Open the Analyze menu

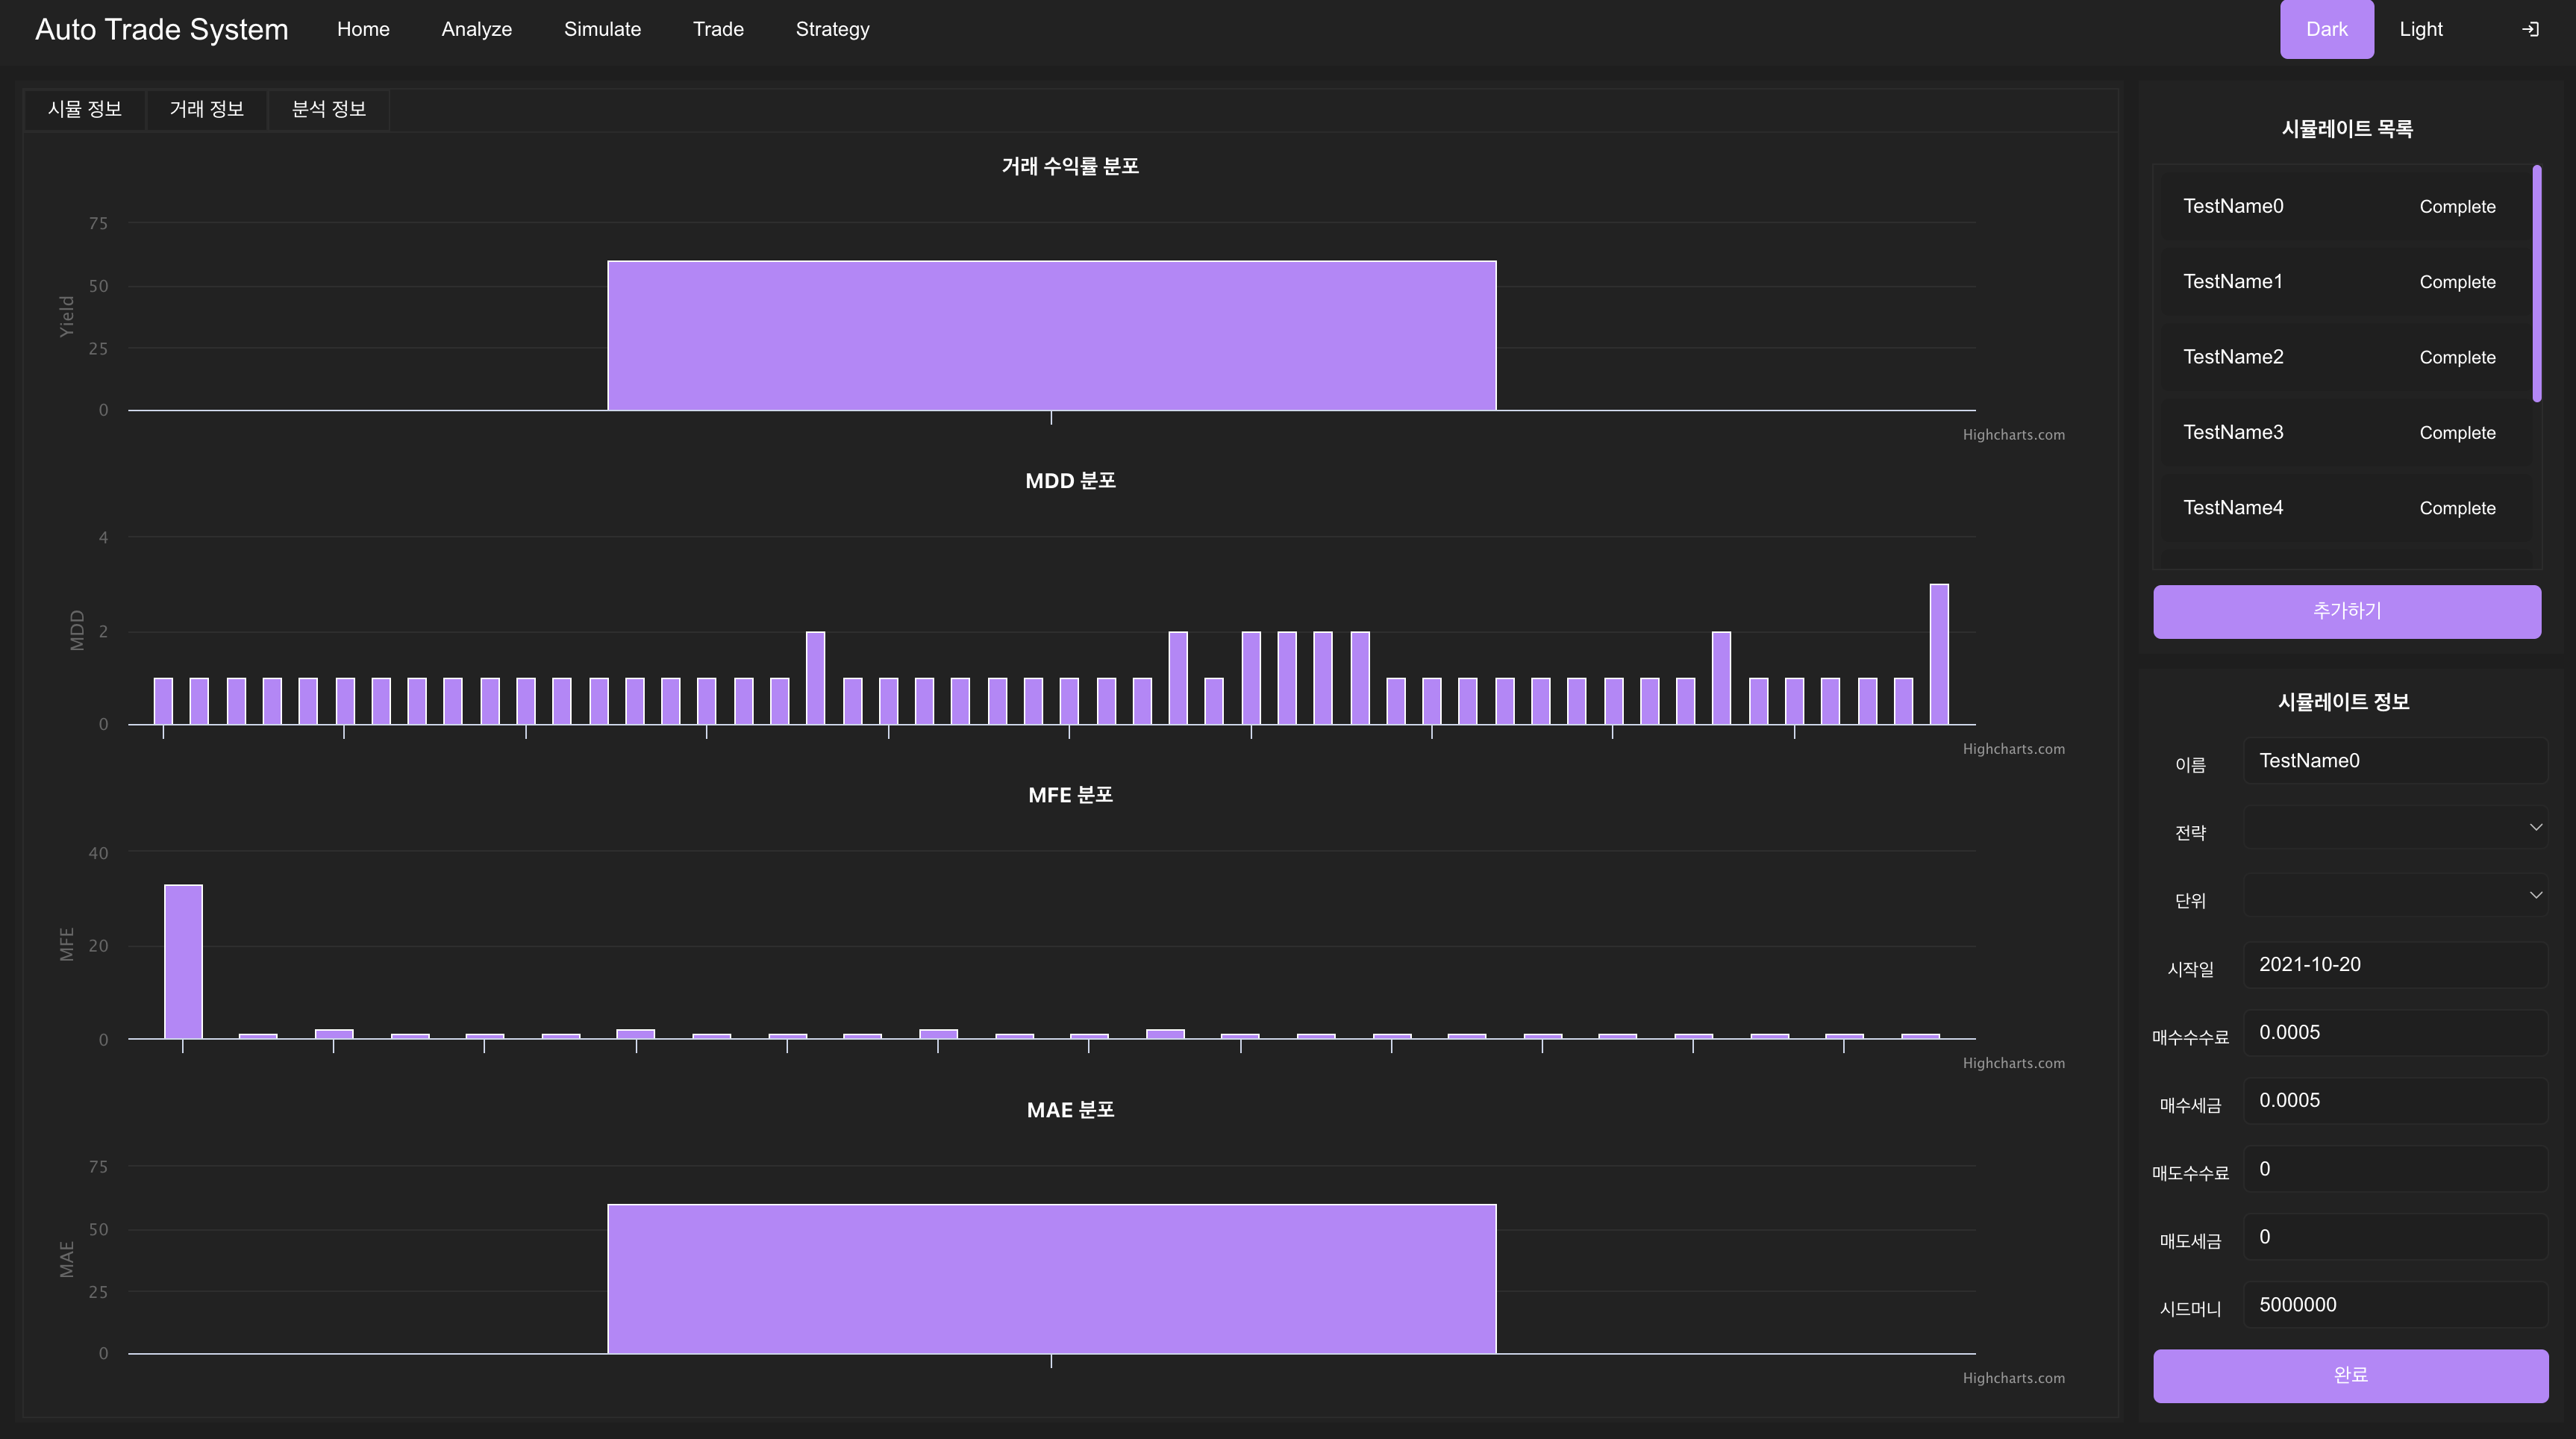click(x=476, y=29)
